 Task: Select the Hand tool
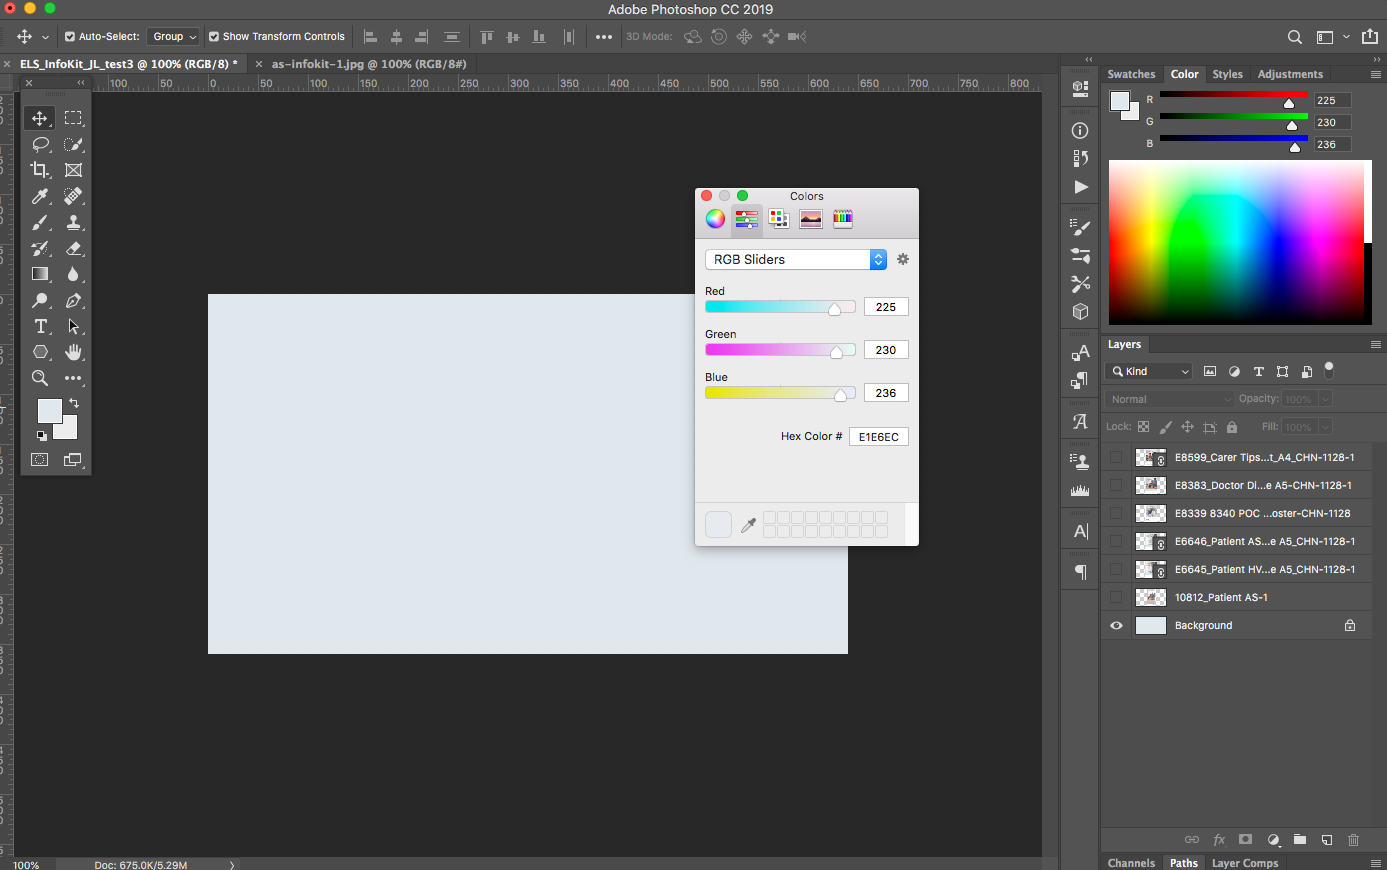tap(73, 352)
